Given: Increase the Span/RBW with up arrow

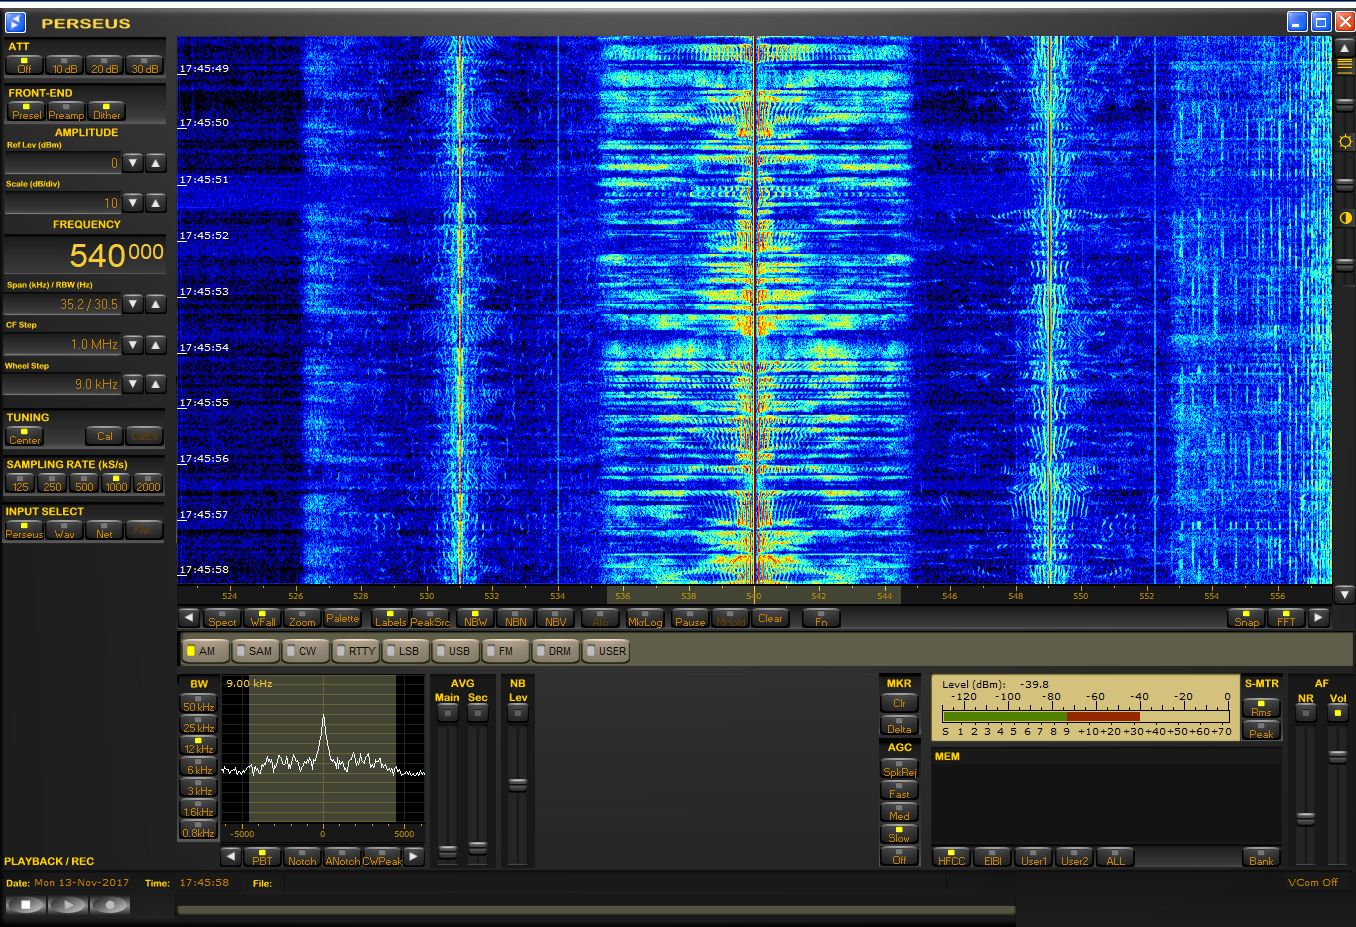Looking at the screenshot, I should tap(156, 304).
